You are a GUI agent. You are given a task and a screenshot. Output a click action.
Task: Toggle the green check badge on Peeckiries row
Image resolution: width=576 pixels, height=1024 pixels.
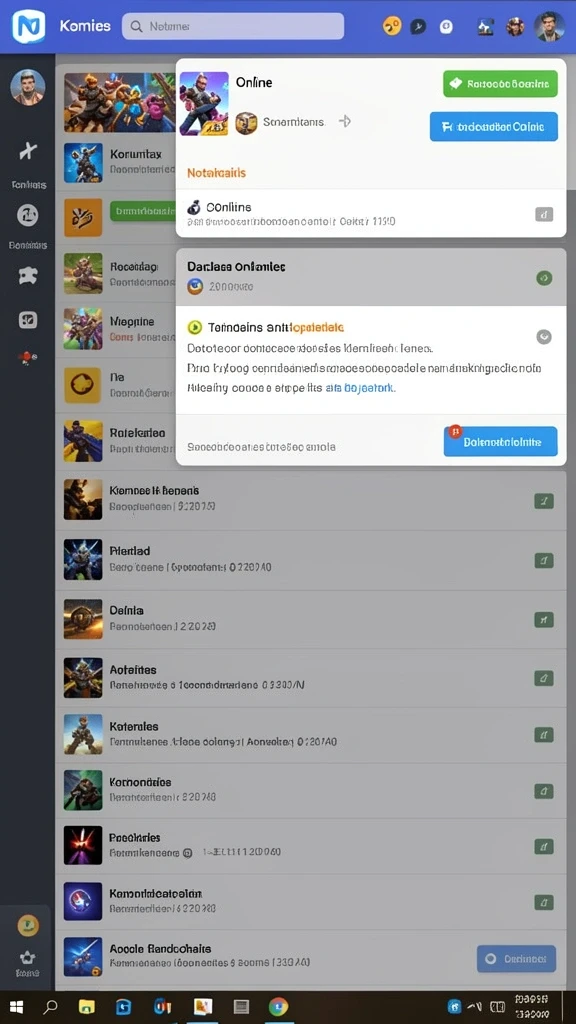tap(544, 847)
